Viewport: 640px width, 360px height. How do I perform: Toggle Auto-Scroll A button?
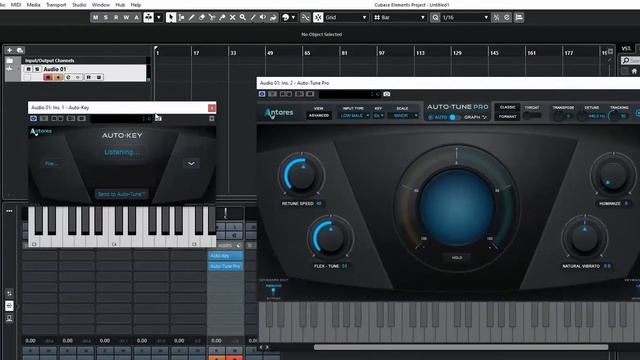pyautogui.click(x=136, y=18)
